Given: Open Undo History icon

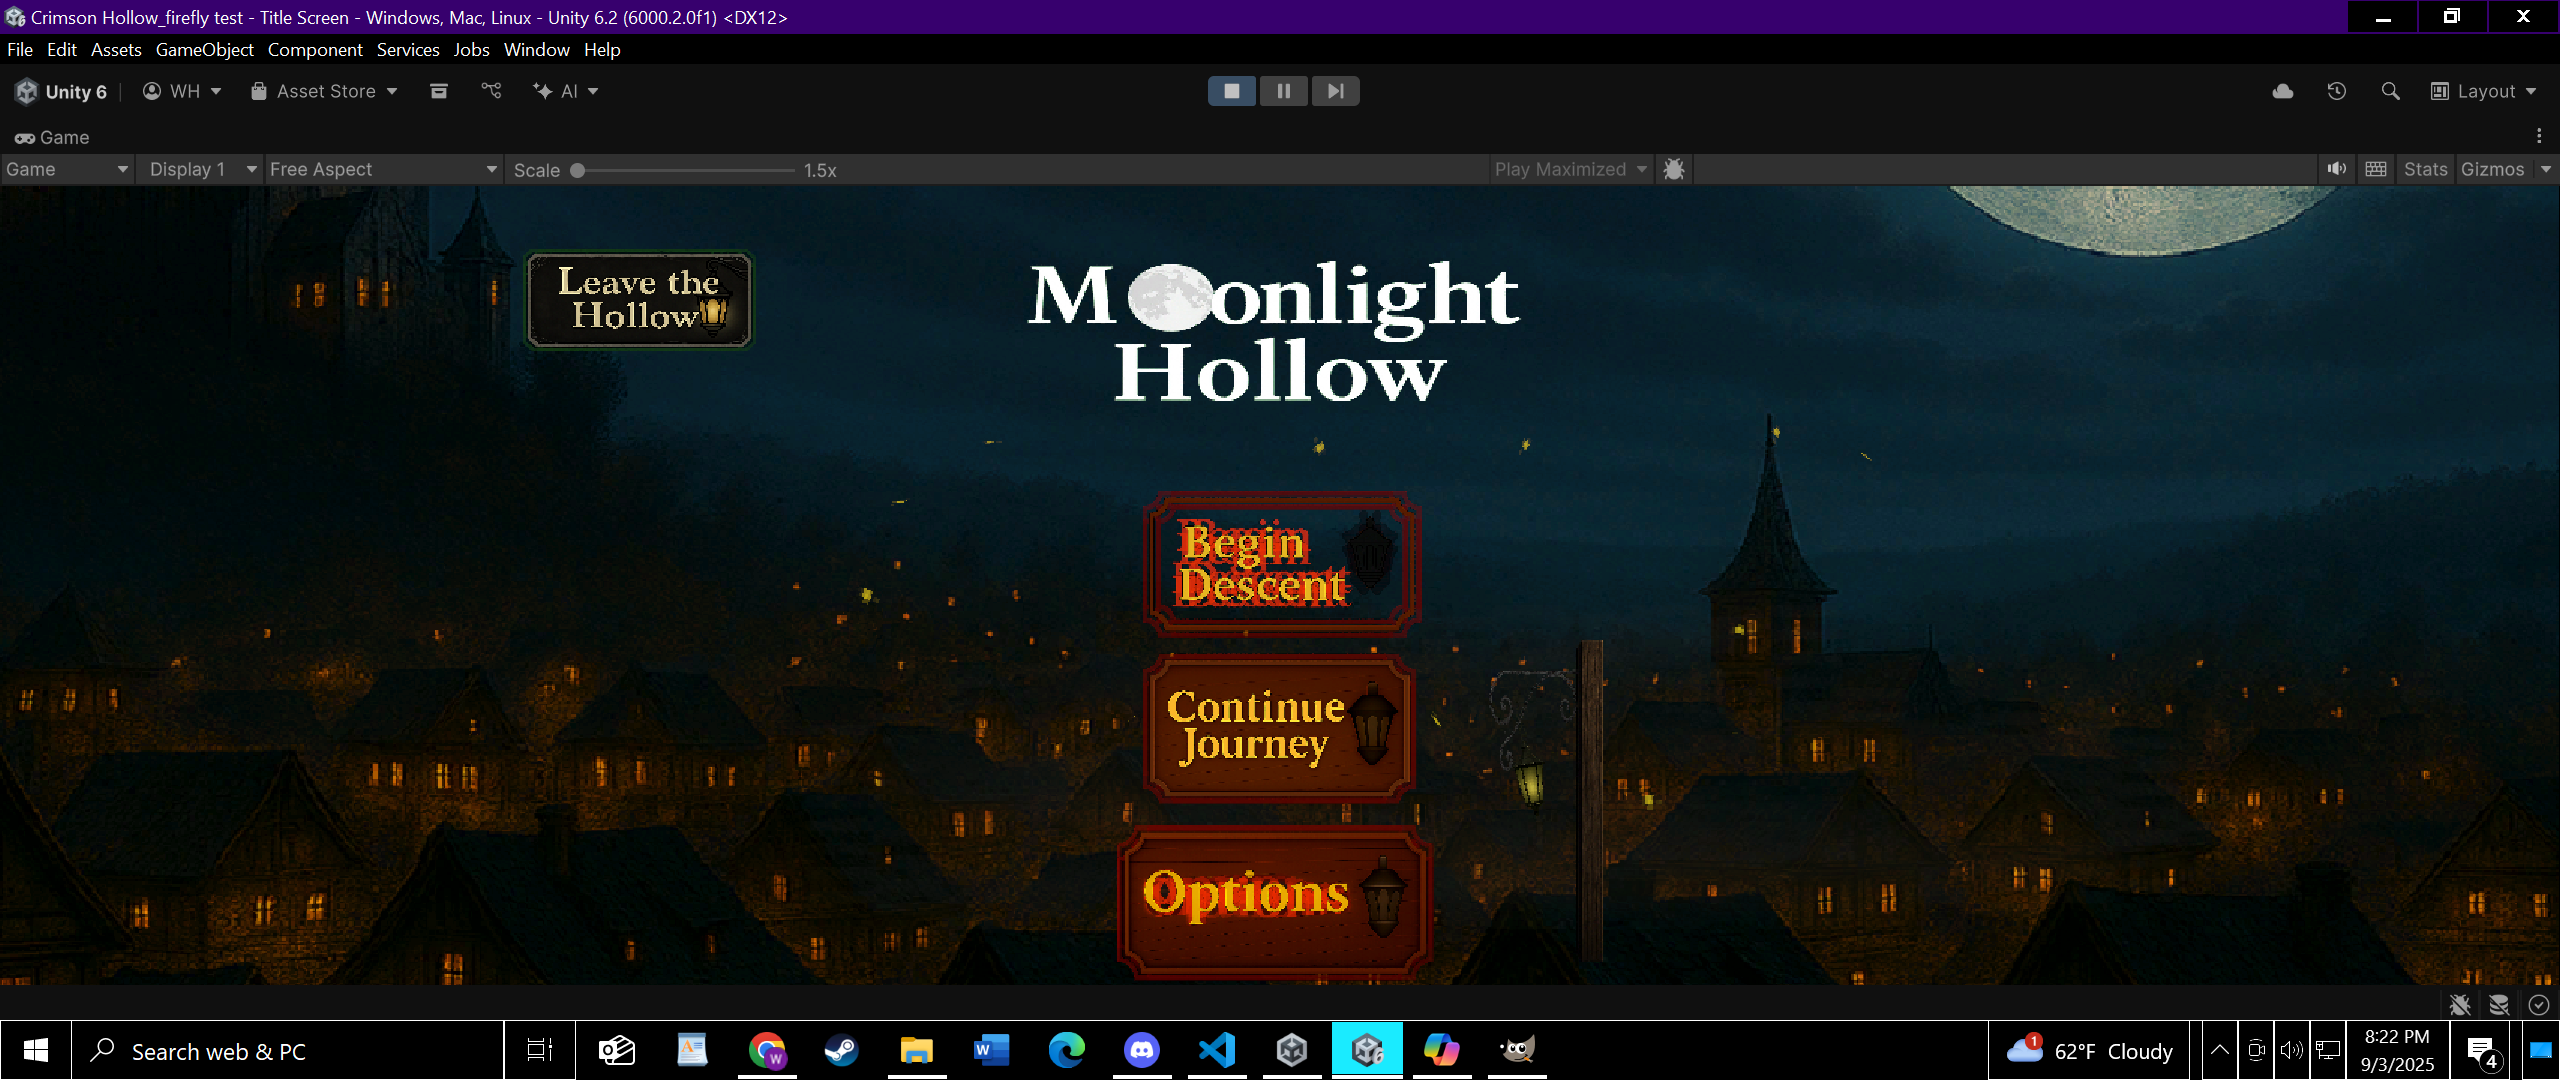Looking at the screenshot, I should 2336,91.
